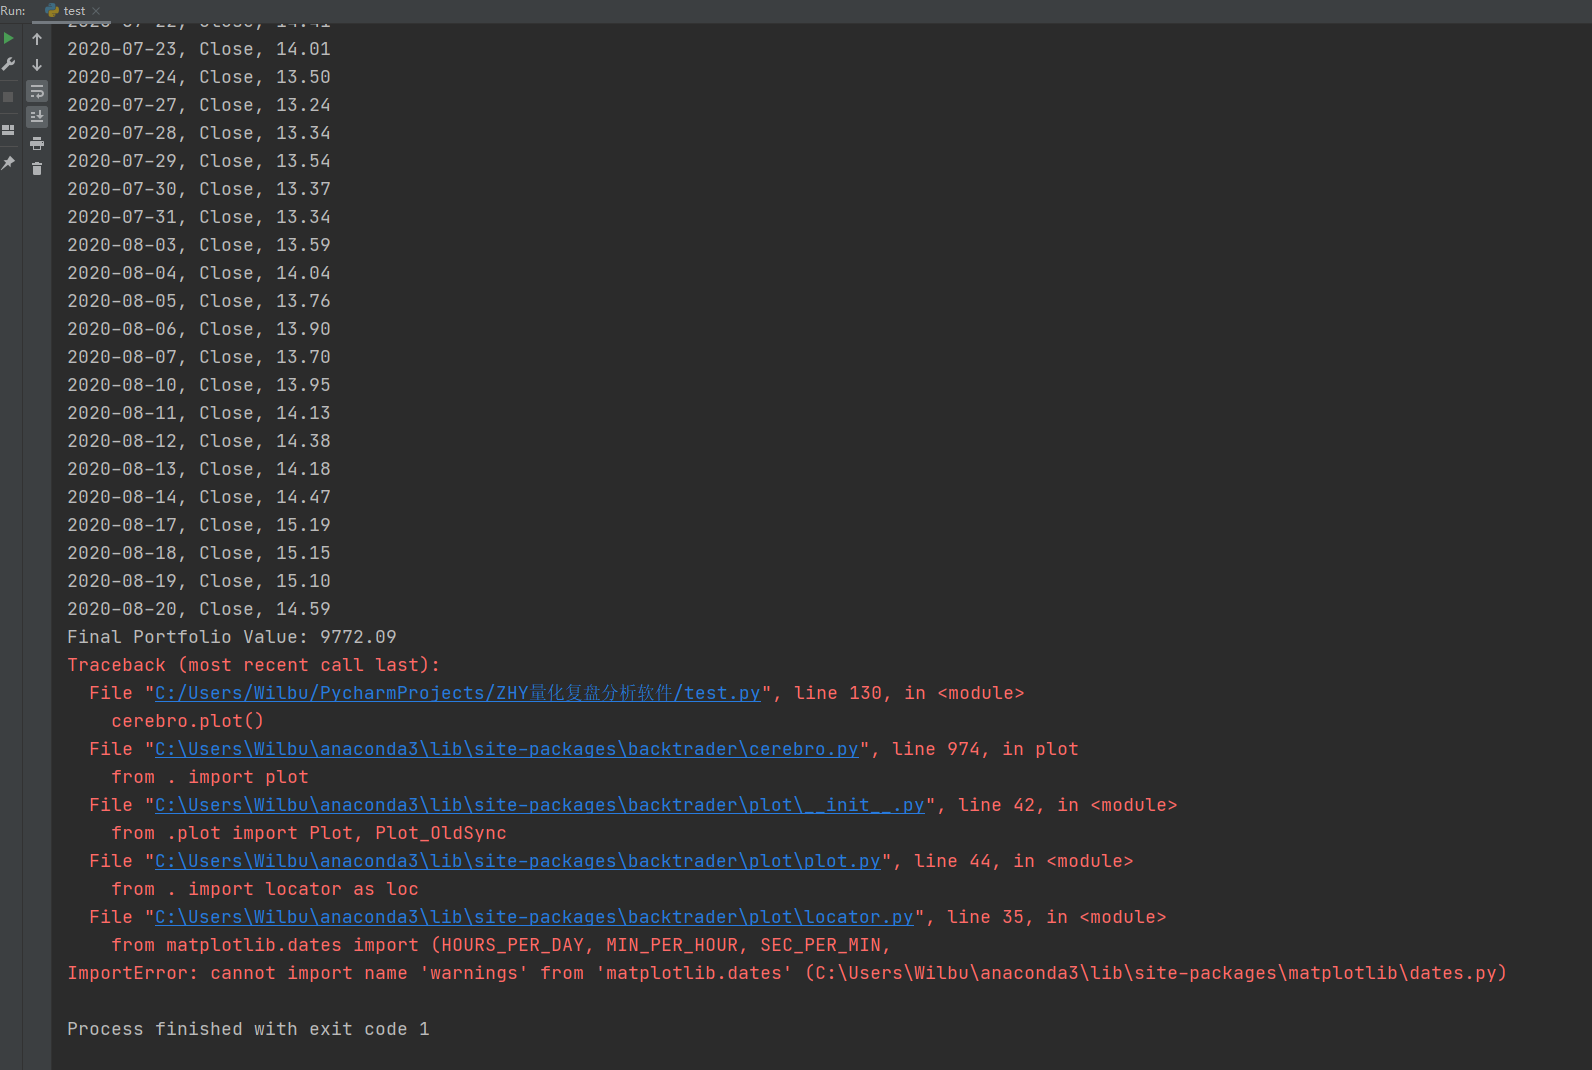Print the console output using the printer icon
The image size is (1592, 1070).
(x=37, y=143)
